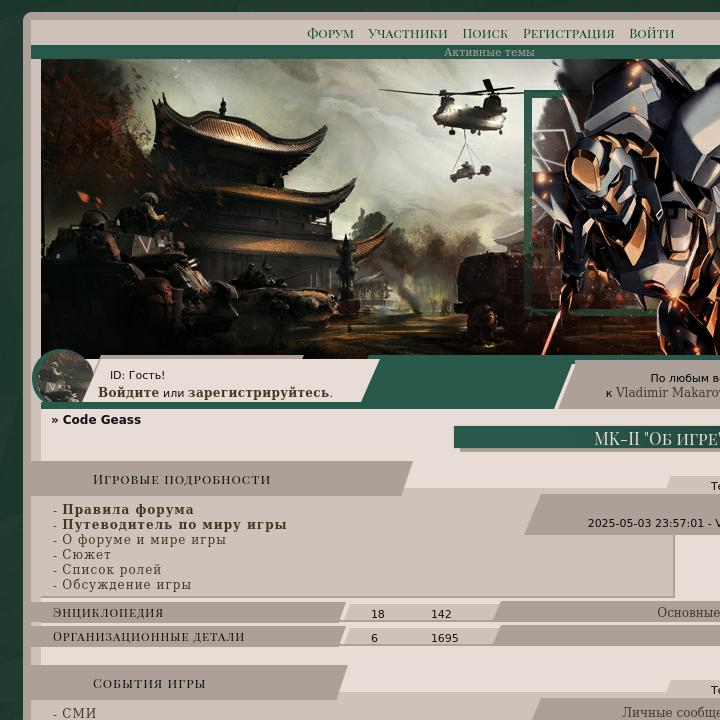Click Энциклопедия topic count 18
The width and height of the screenshot is (720, 720).
[x=377, y=614]
